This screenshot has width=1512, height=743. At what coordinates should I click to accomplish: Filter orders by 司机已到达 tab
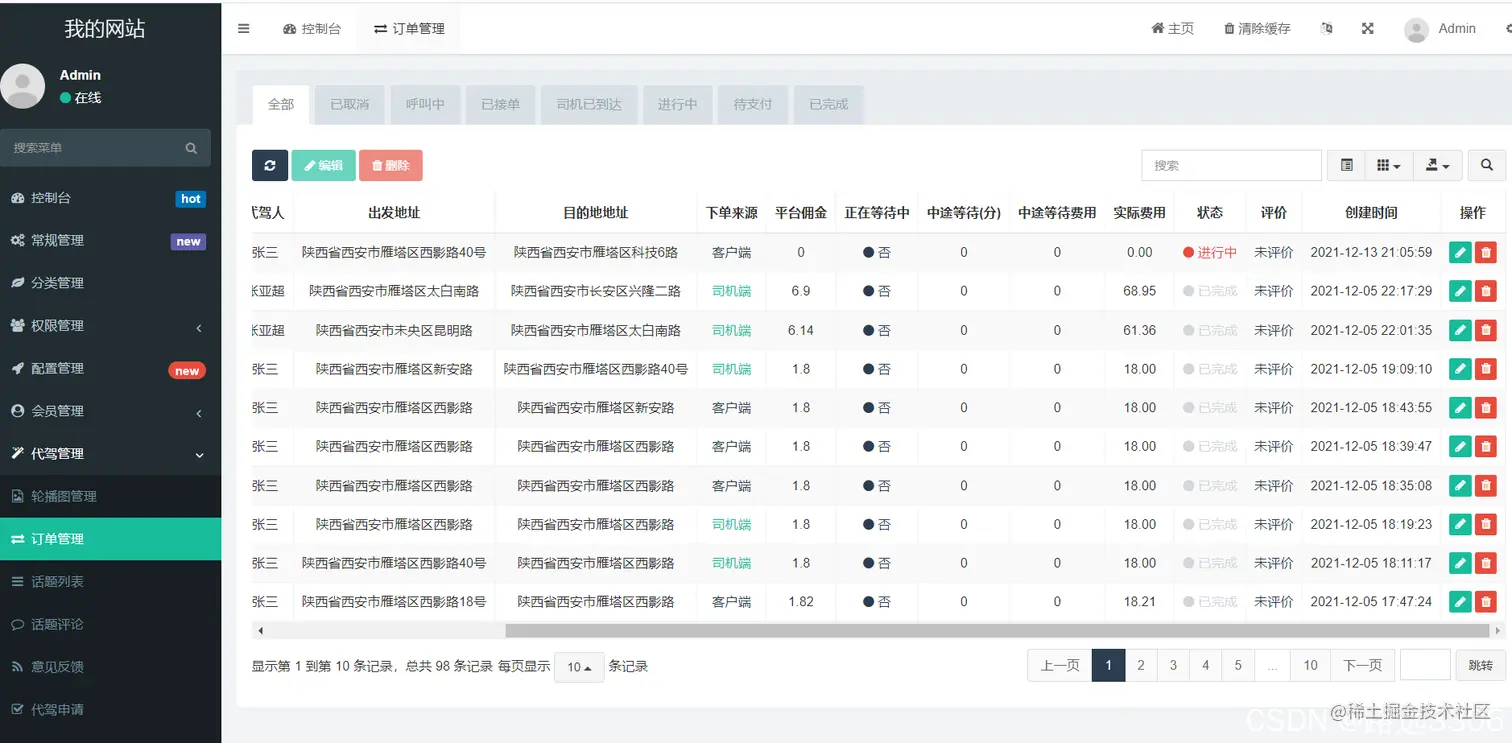click(589, 104)
